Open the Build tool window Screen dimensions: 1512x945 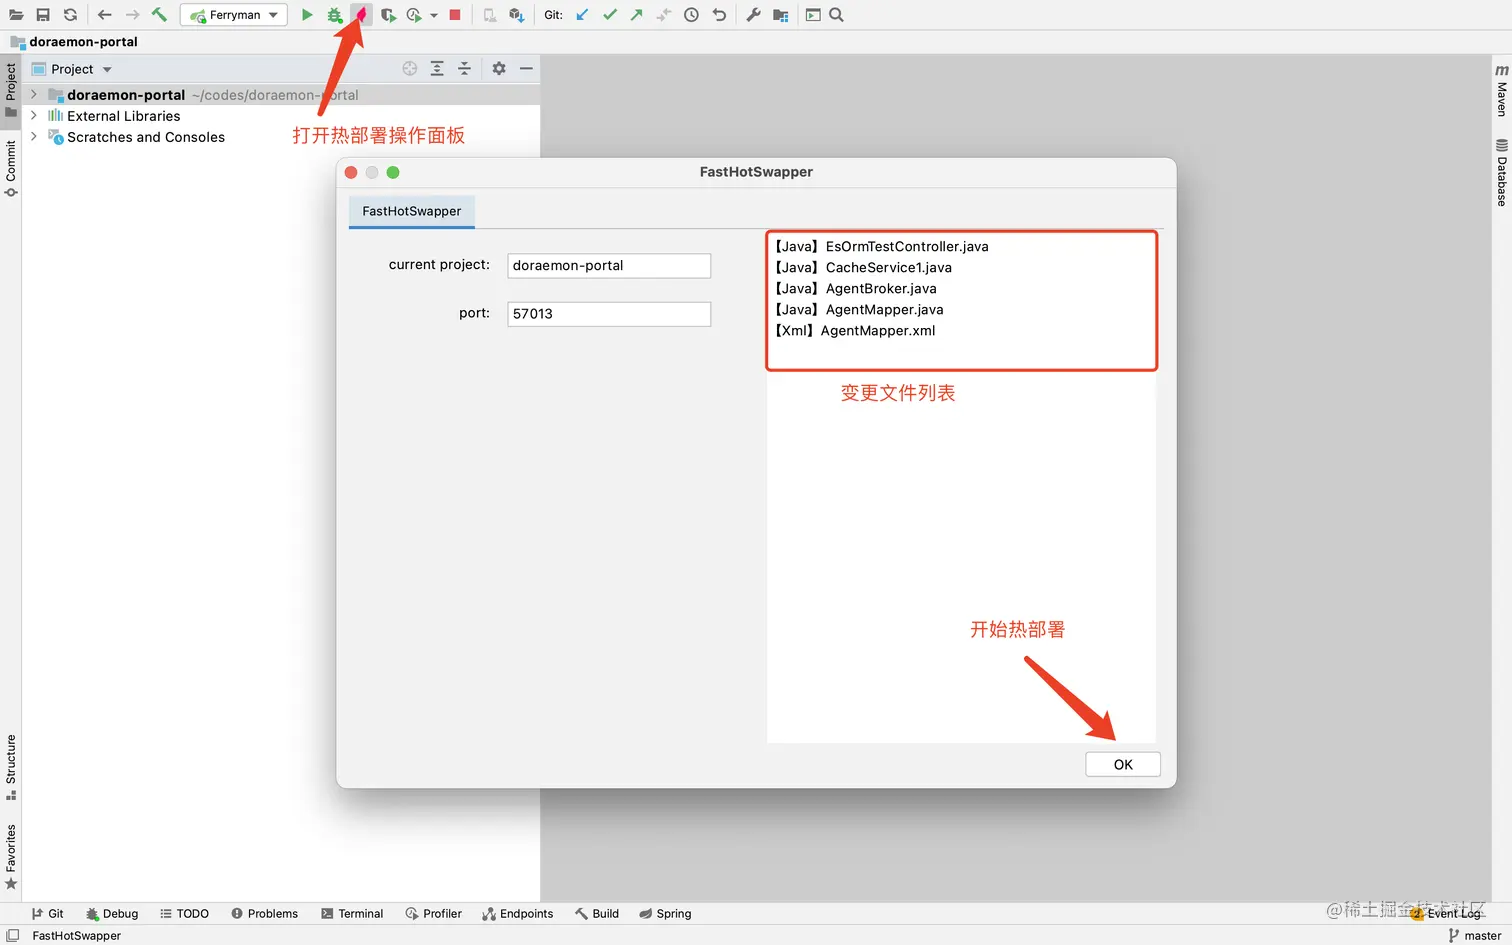pos(597,913)
